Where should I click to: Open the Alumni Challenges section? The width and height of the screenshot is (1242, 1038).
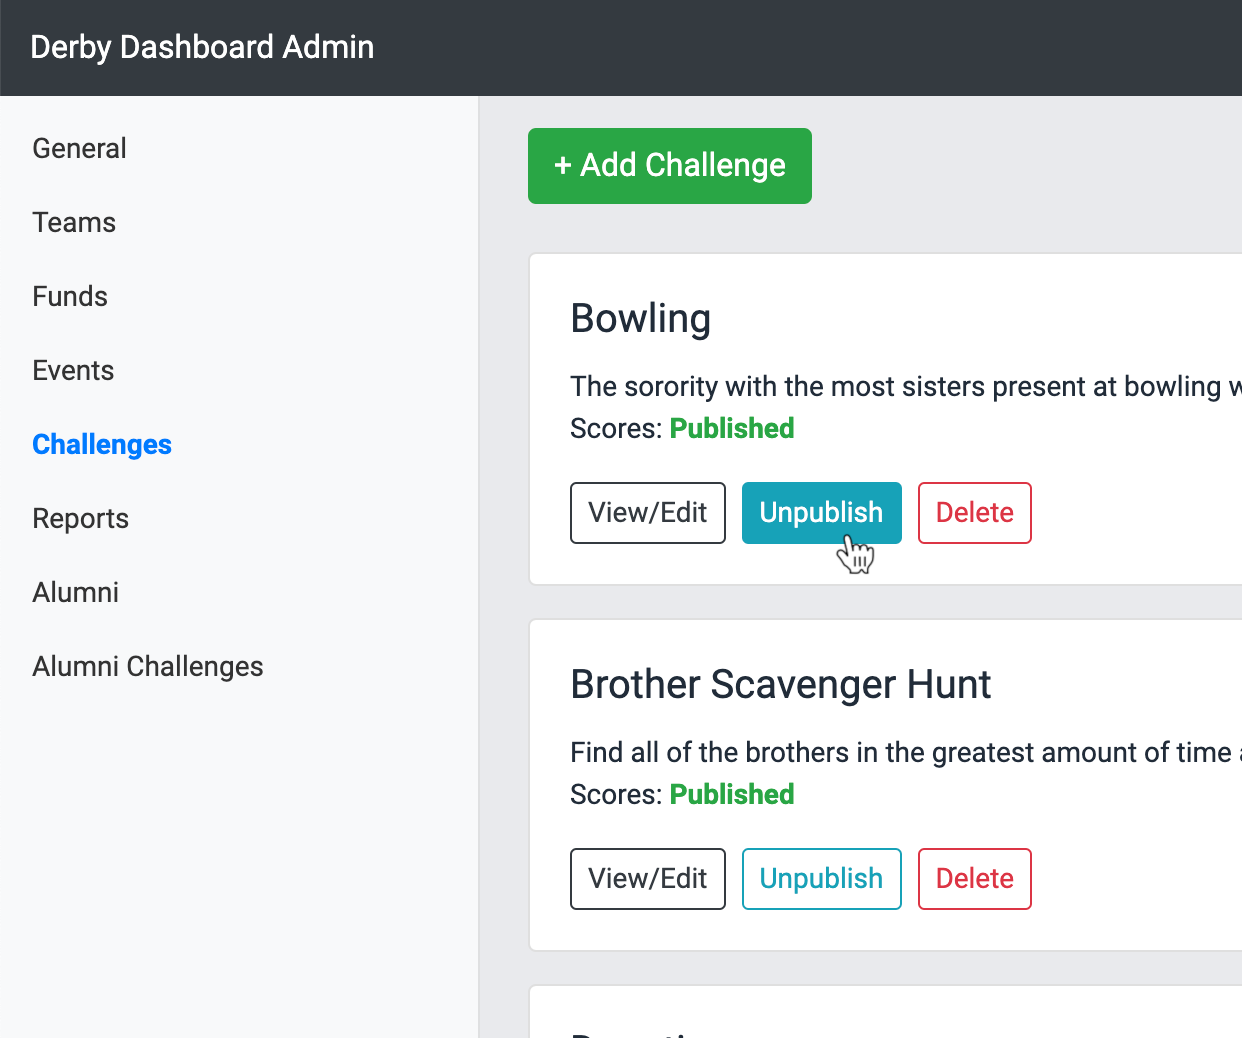147,666
